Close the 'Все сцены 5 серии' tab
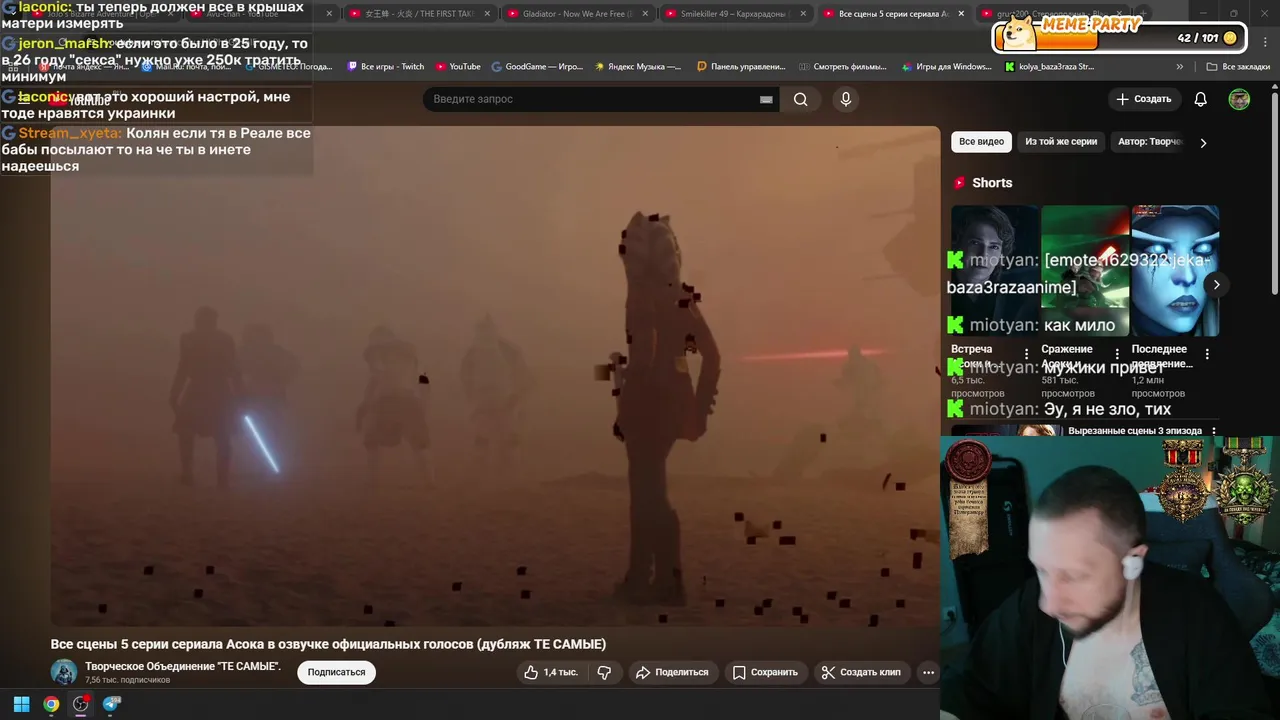 [x=961, y=14]
